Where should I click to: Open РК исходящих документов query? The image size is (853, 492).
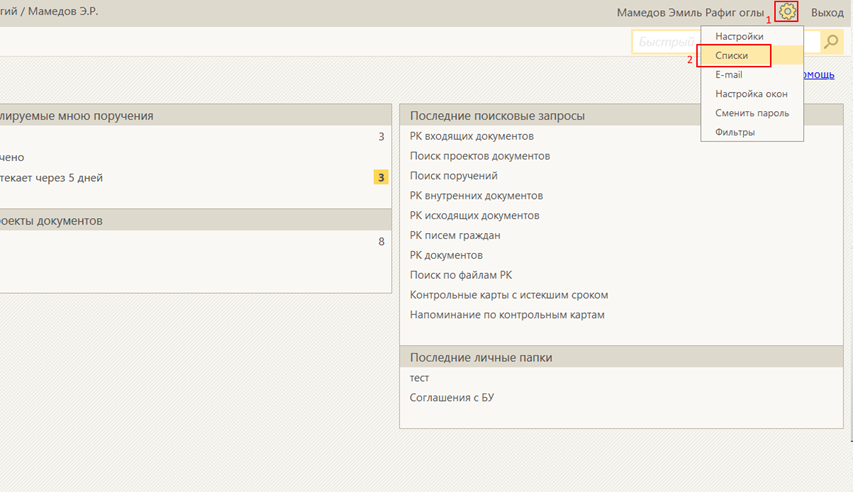[x=474, y=215]
